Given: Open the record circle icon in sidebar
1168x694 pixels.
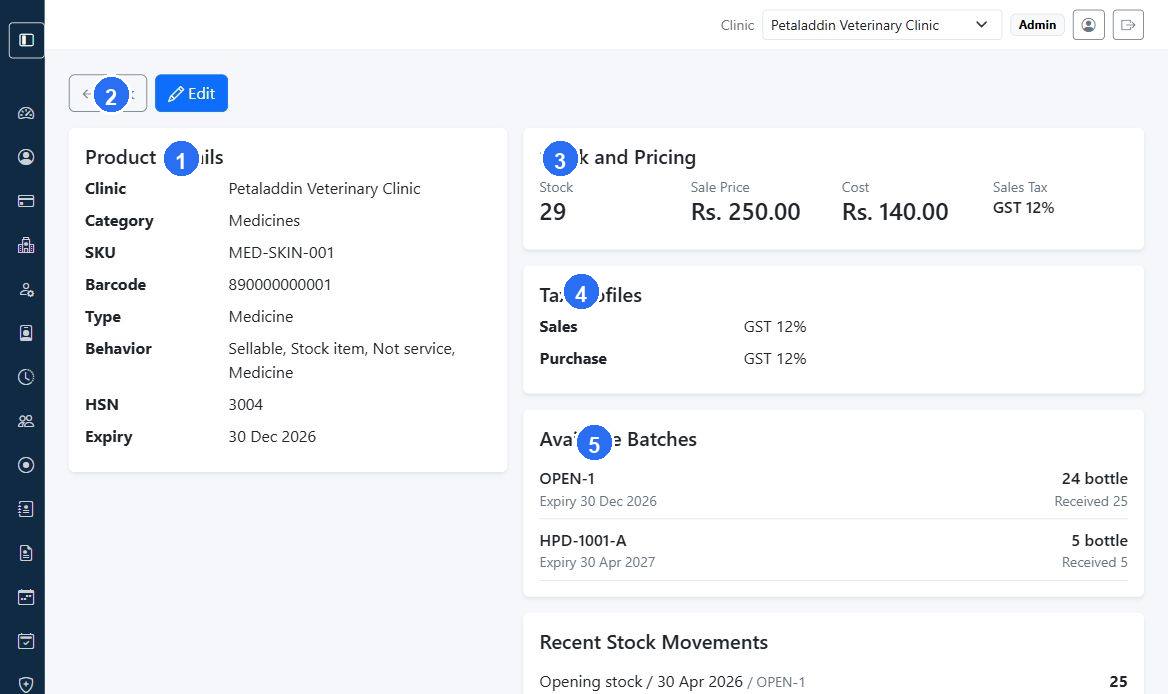Looking at the screenshot, I should pyautogui.click(x=26, y=465).
